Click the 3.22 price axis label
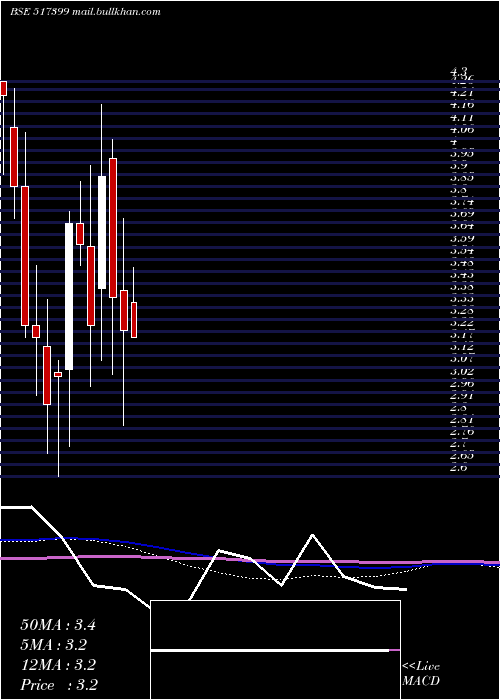This screenshot has width=500, height=700. [x=462, y=322]
